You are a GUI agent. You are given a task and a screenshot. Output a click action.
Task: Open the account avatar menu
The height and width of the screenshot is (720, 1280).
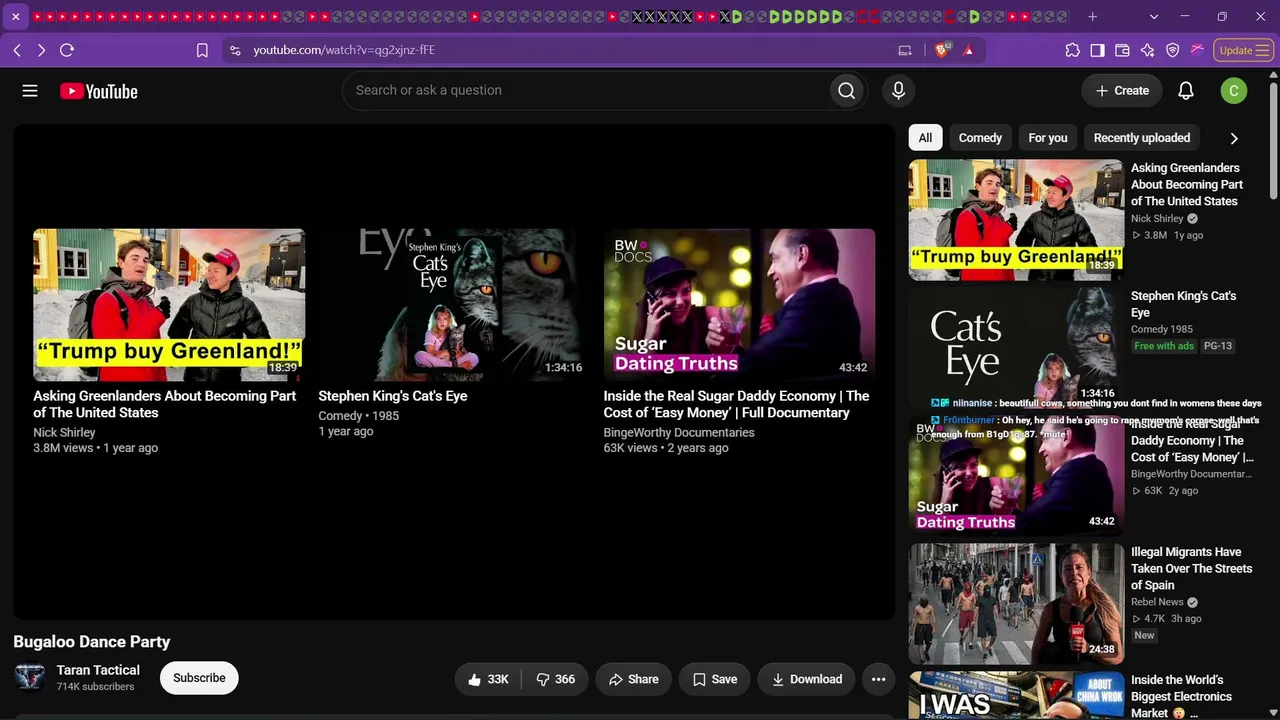point(1234,91)
